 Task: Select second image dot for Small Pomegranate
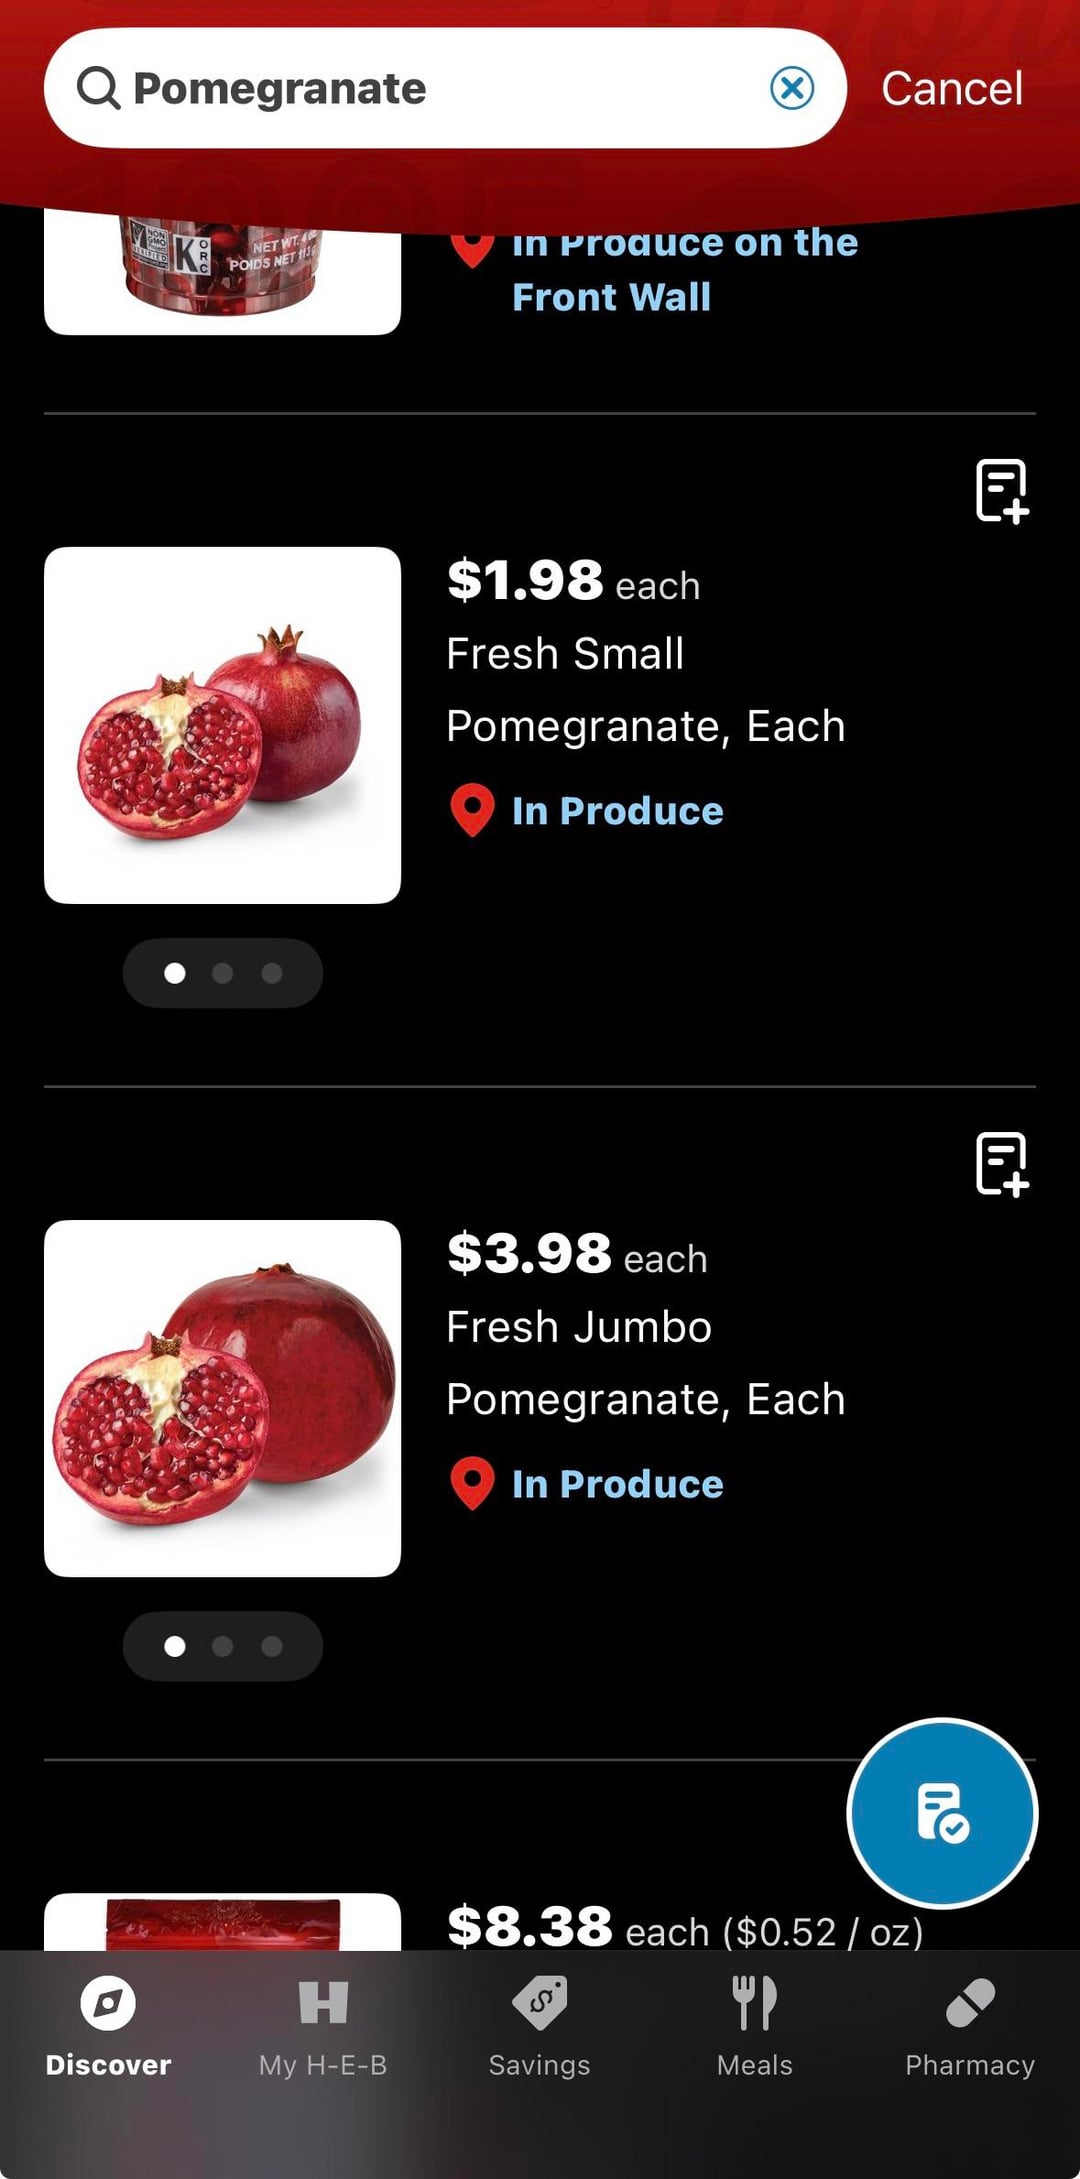(x=223, y=973)
